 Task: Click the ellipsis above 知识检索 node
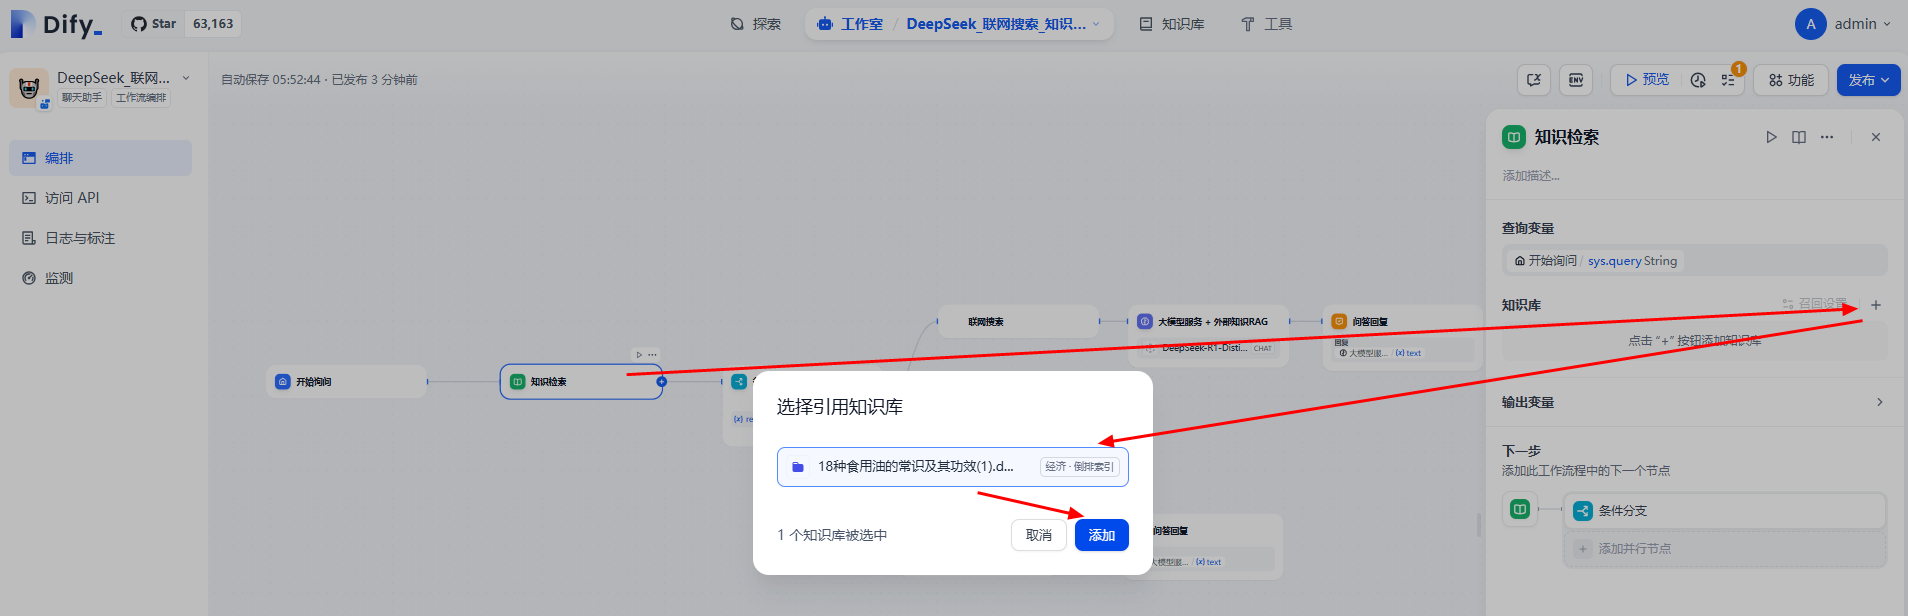coord(652,354)
